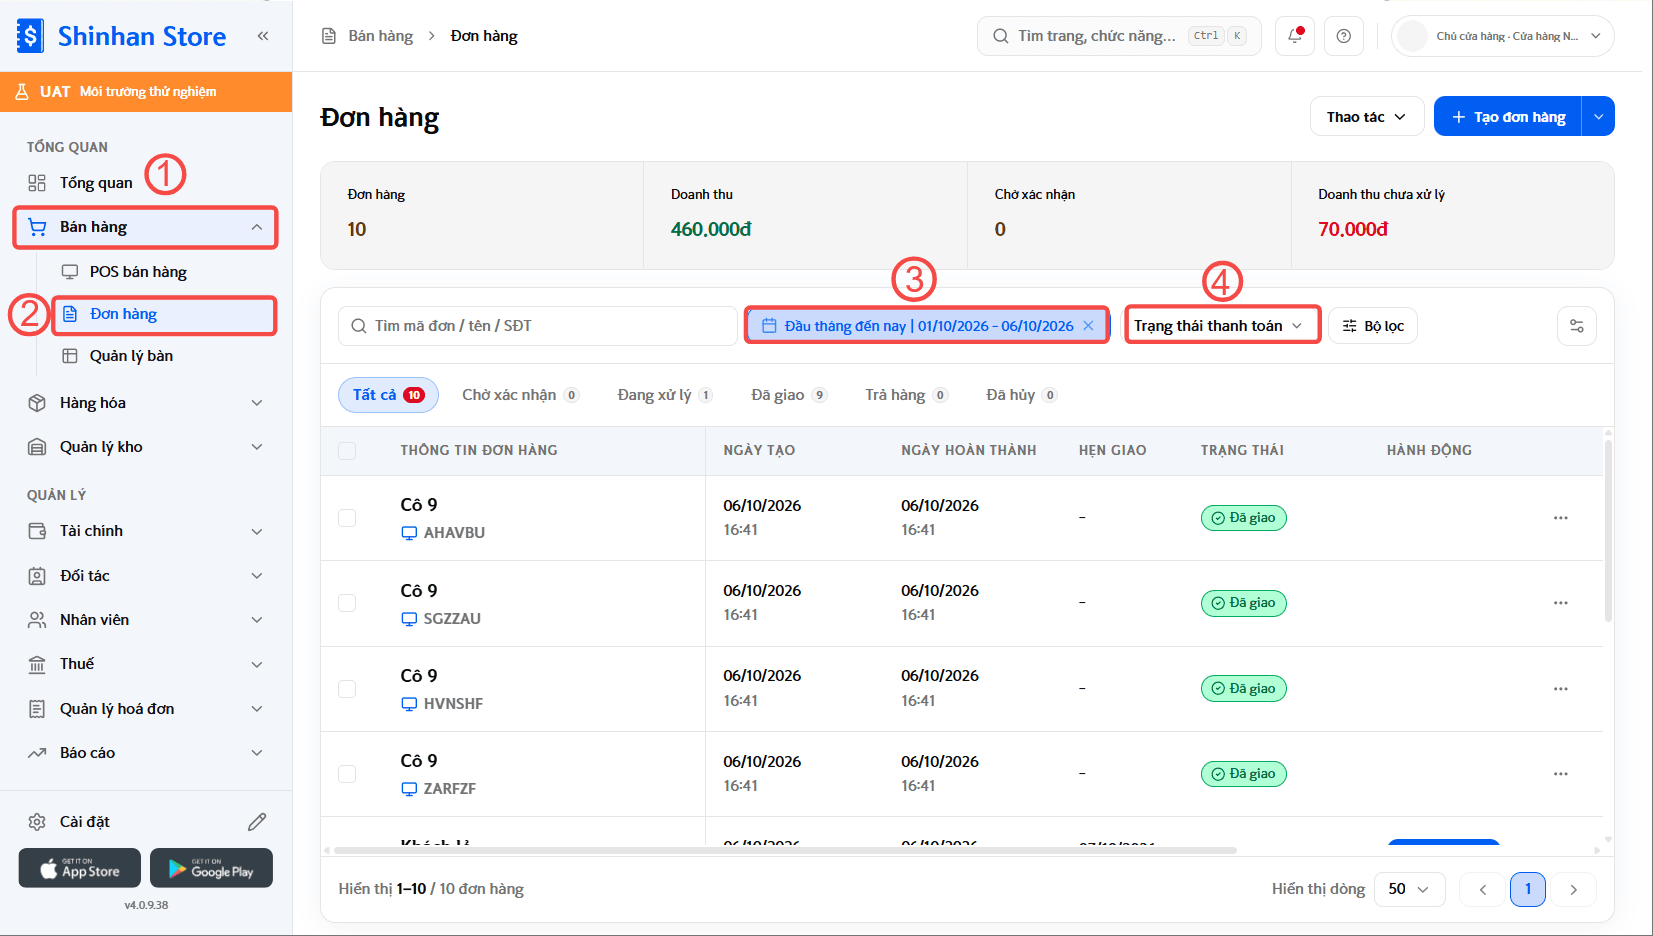Expand the Hàng hóa menu
The image size is (1653, 936).
tap(146, 403)
